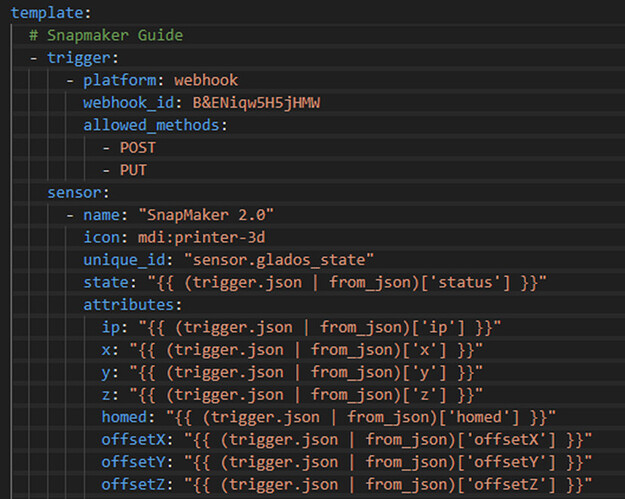Place cursor on the "allowed_methods:" key
This screenshot has width=625, height=499.
pos(155,125)
